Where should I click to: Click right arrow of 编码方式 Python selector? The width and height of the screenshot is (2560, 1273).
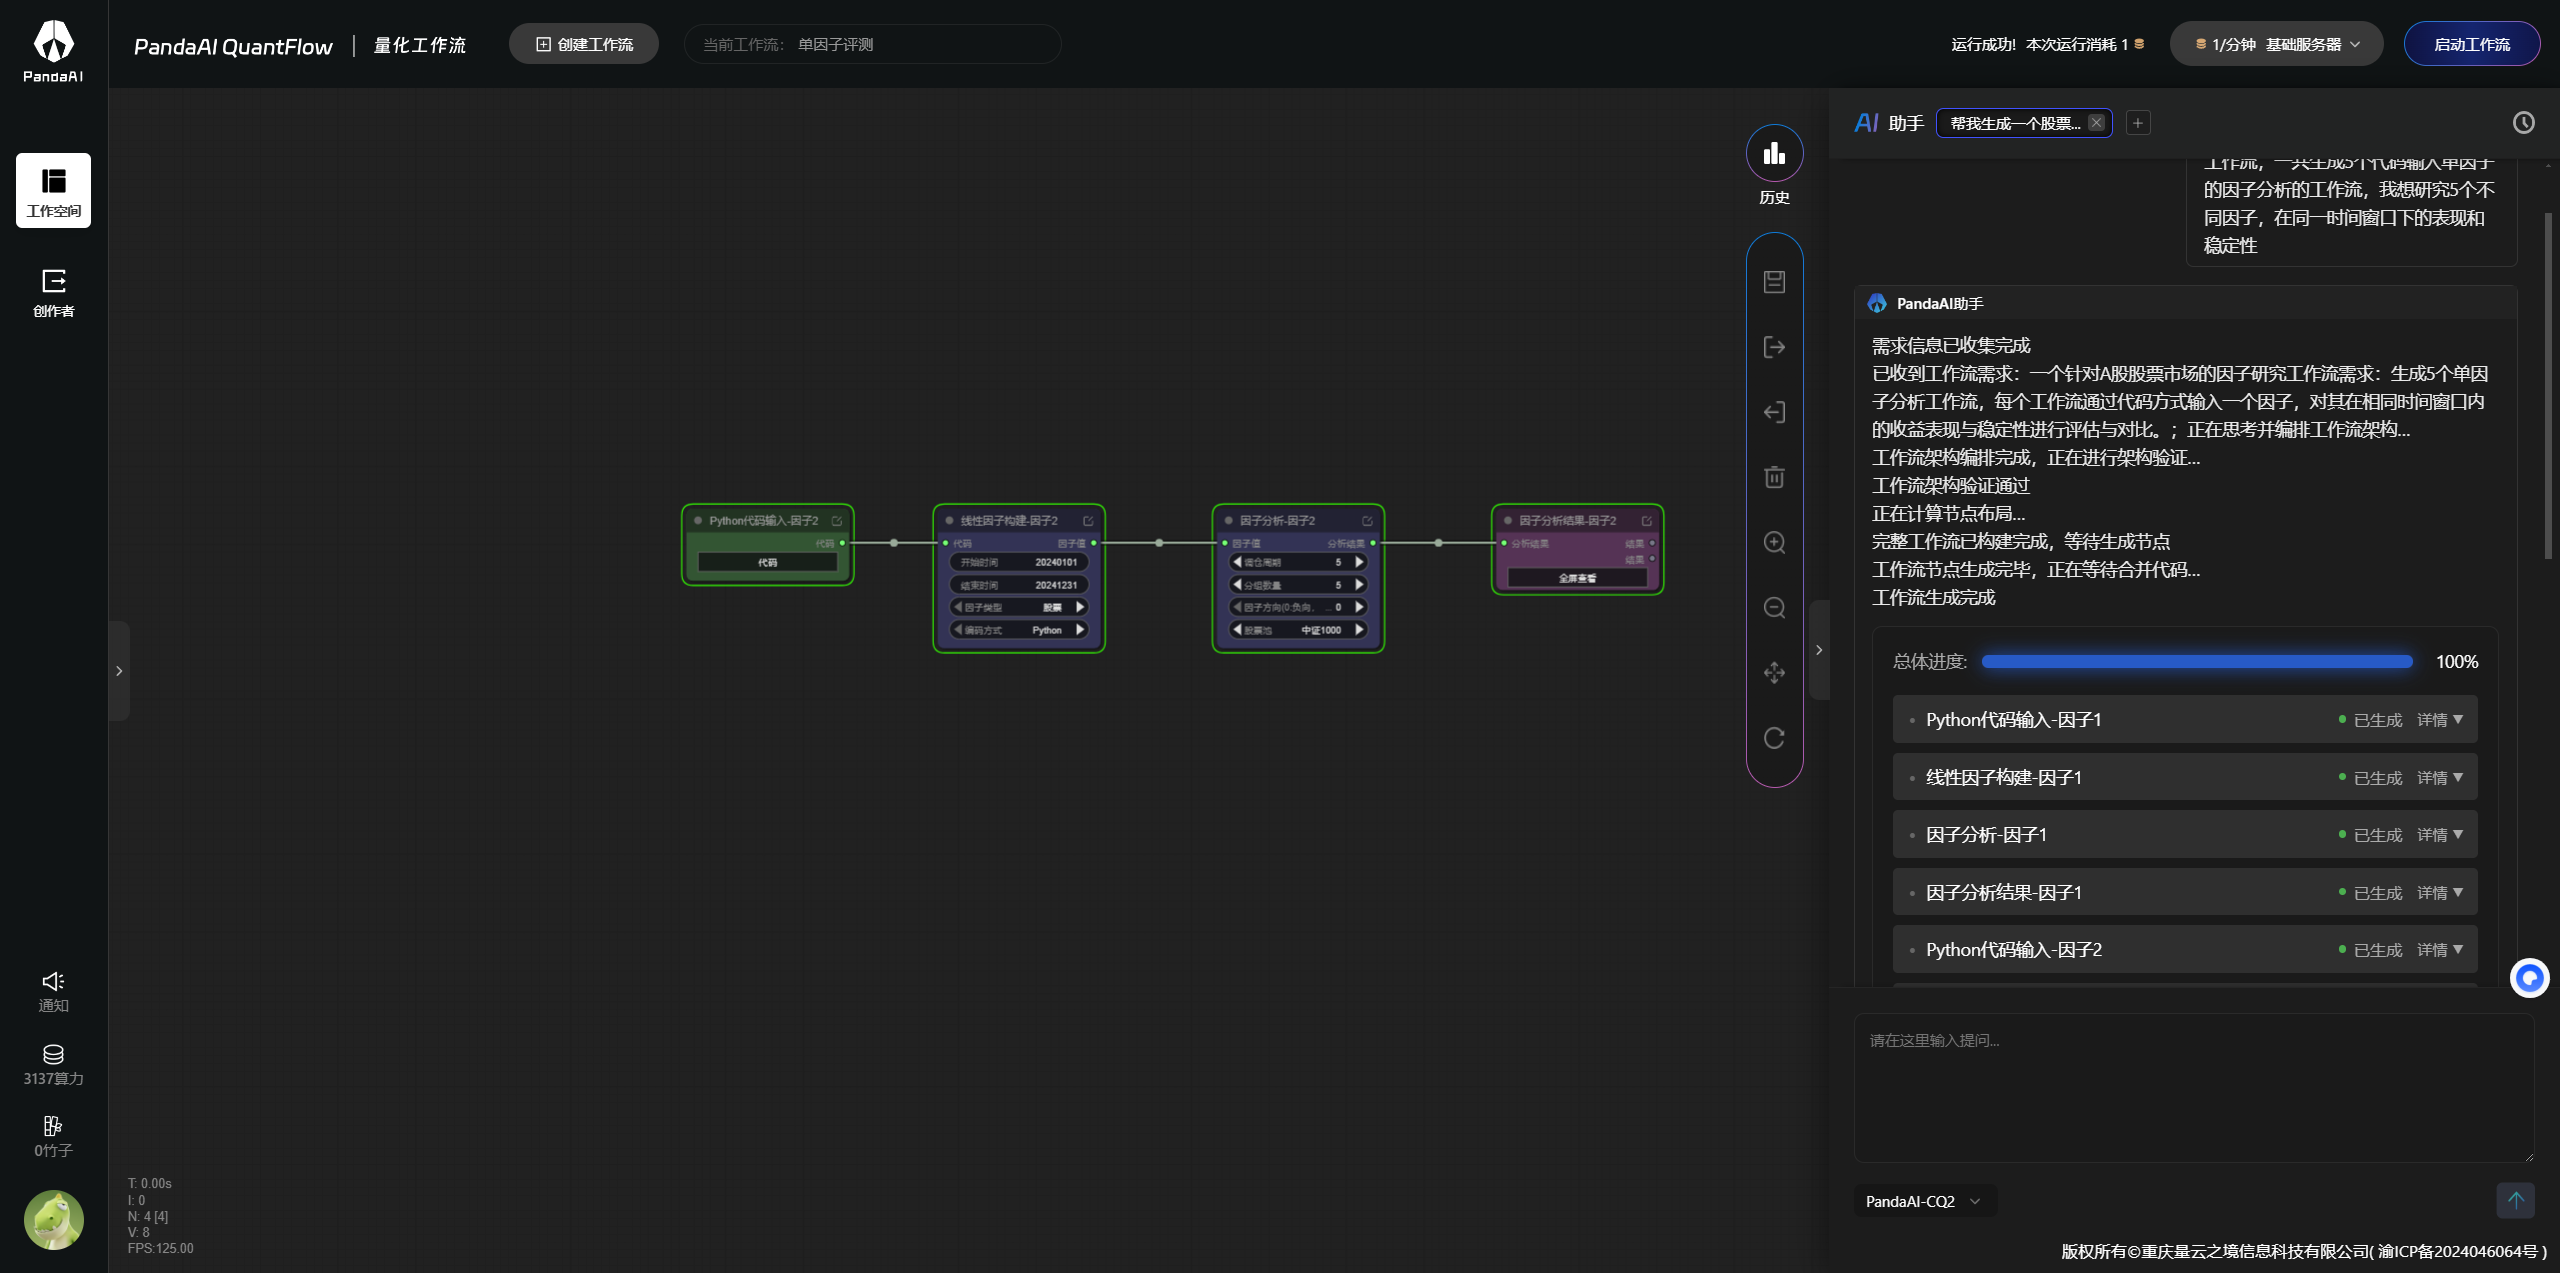point(1080,630)
